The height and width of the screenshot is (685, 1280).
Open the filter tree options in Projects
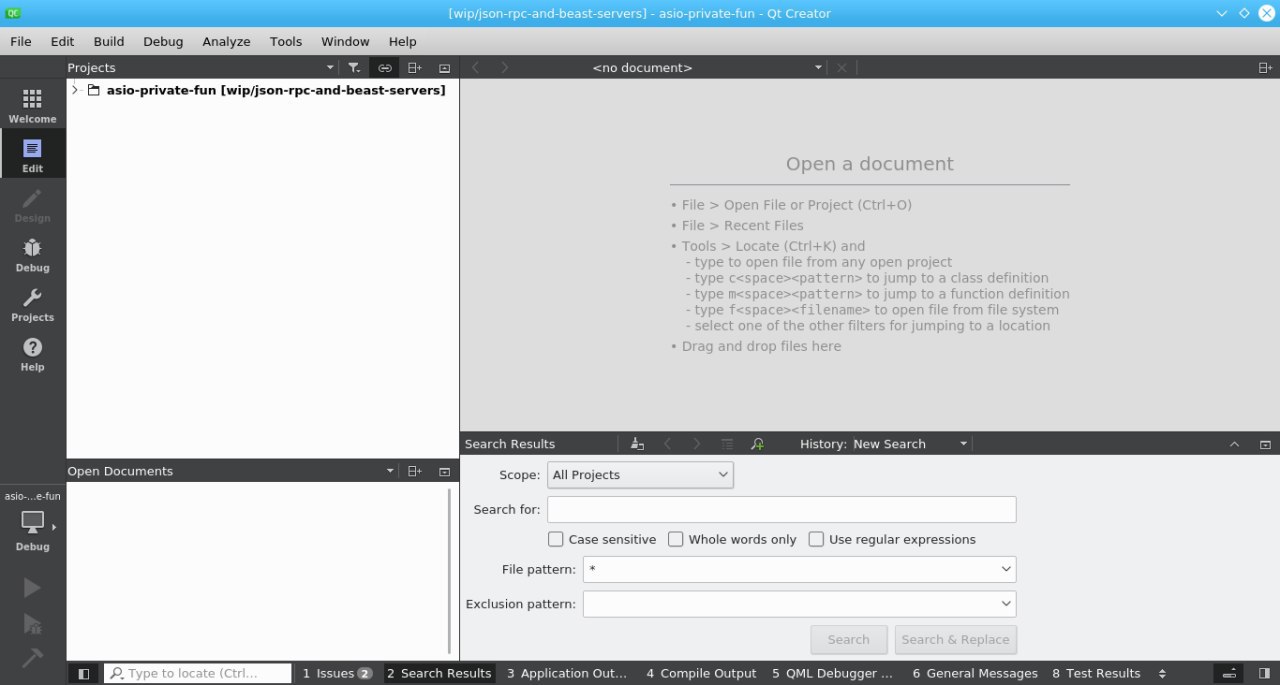pos(354,68)
